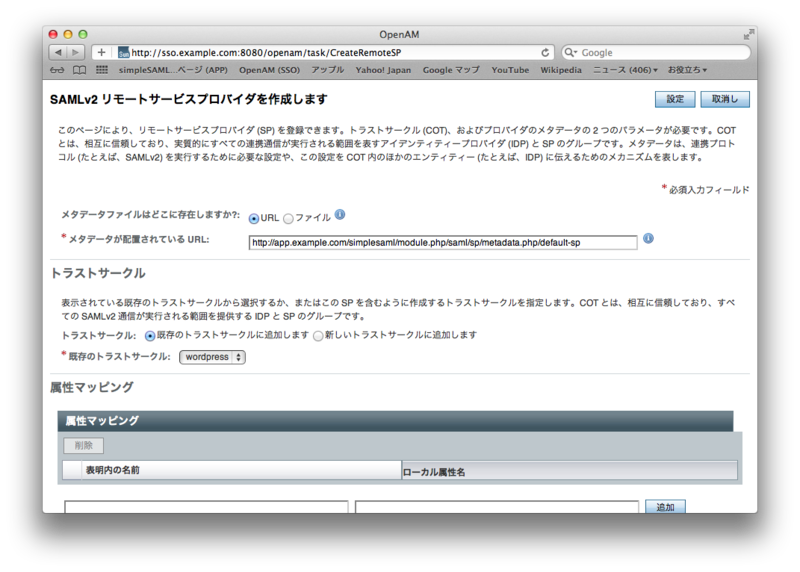800x572 pixels.
Task: Click the browser forward arrow button
Action: (76, 52)
